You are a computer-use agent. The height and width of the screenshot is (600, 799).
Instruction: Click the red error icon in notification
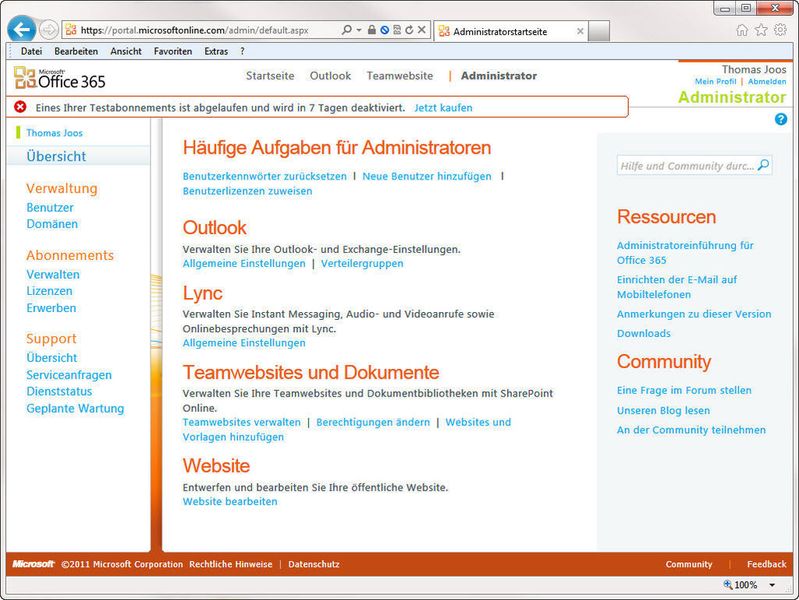click(20, 107)
